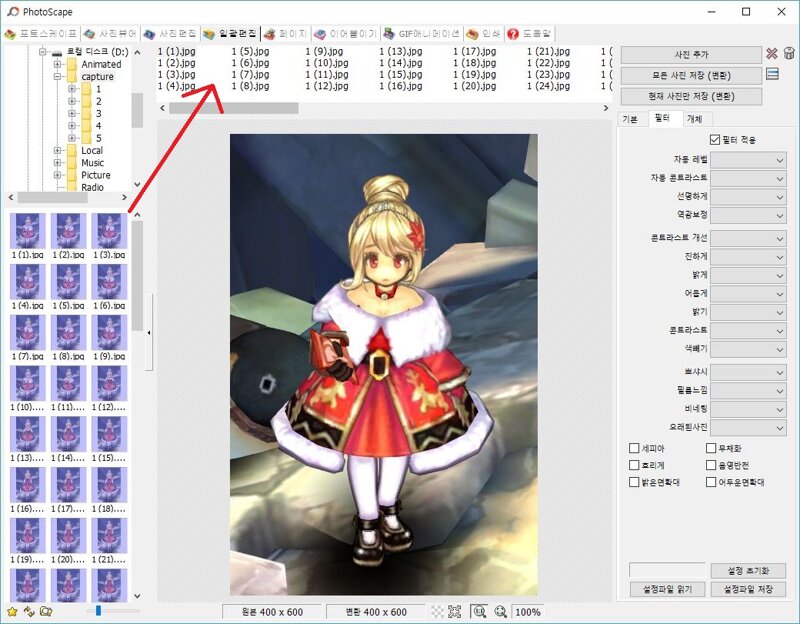Click the red X remove-photo icon
The width and height of the screenshot is (800, 624).
(x=771, y=54)
